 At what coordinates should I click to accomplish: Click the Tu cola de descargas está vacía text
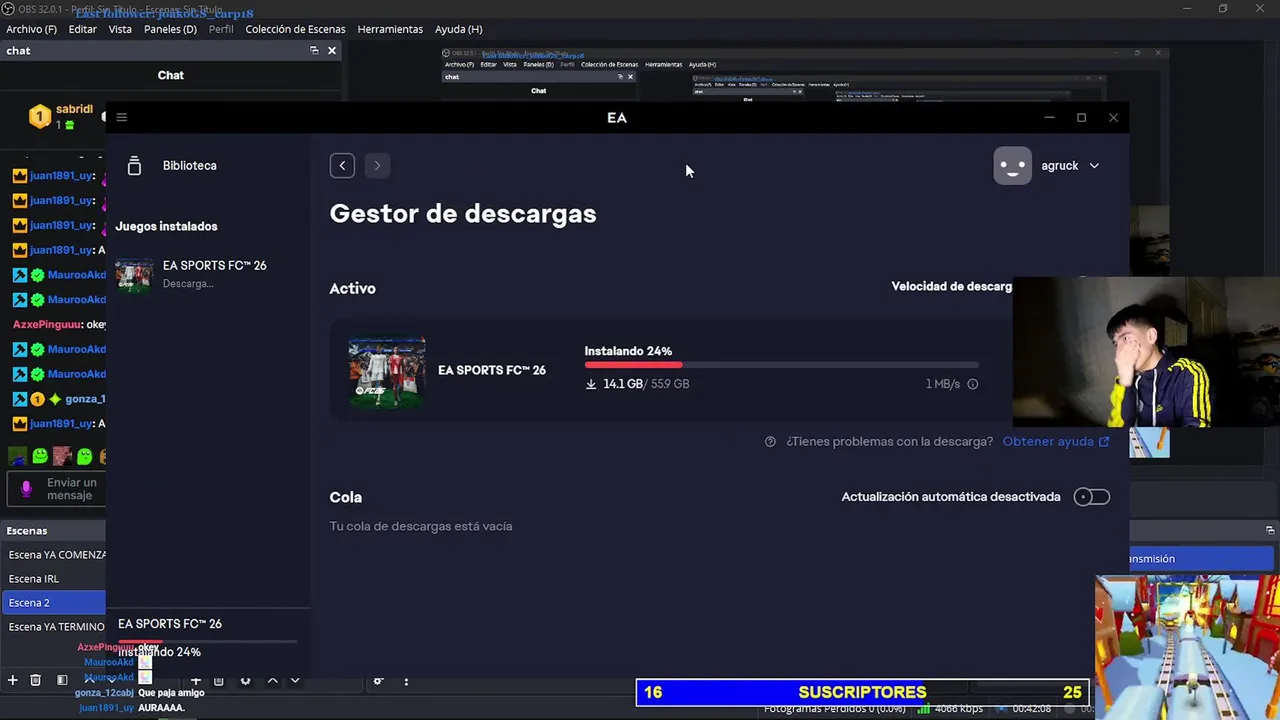[x=421, y=526]
